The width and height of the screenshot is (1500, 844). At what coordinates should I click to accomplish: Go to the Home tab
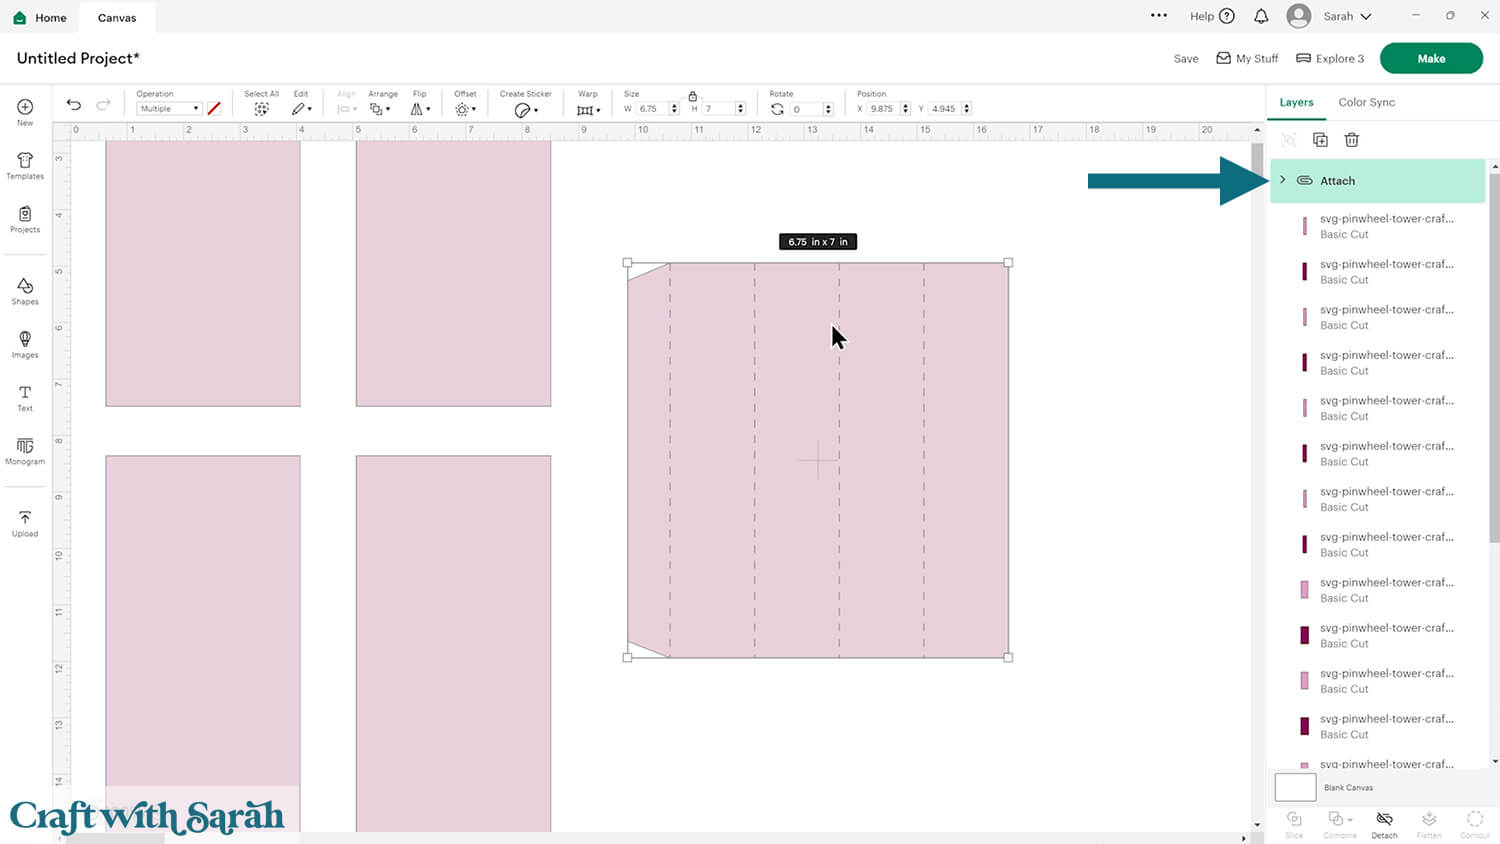coord(40,17)
